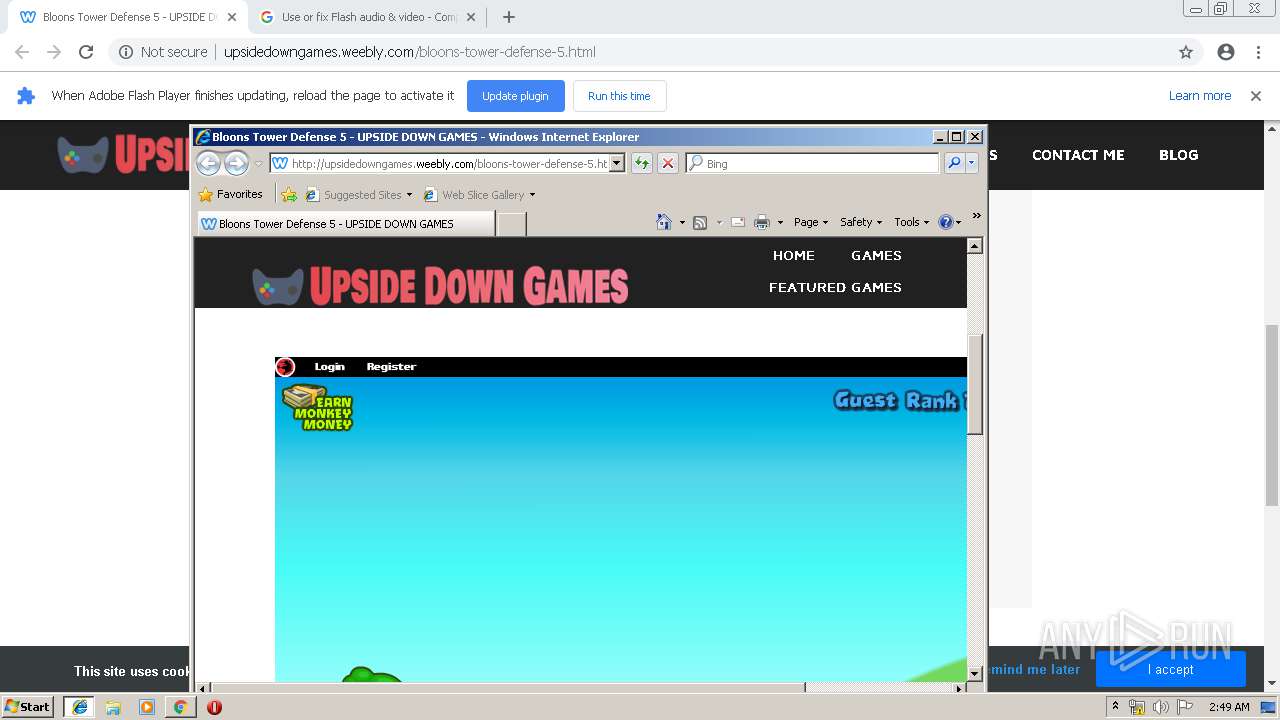Viewport: 1280px width, 720px height.
Task: Open the Chrome profile avatar icon
Action: coord(1226,52)
